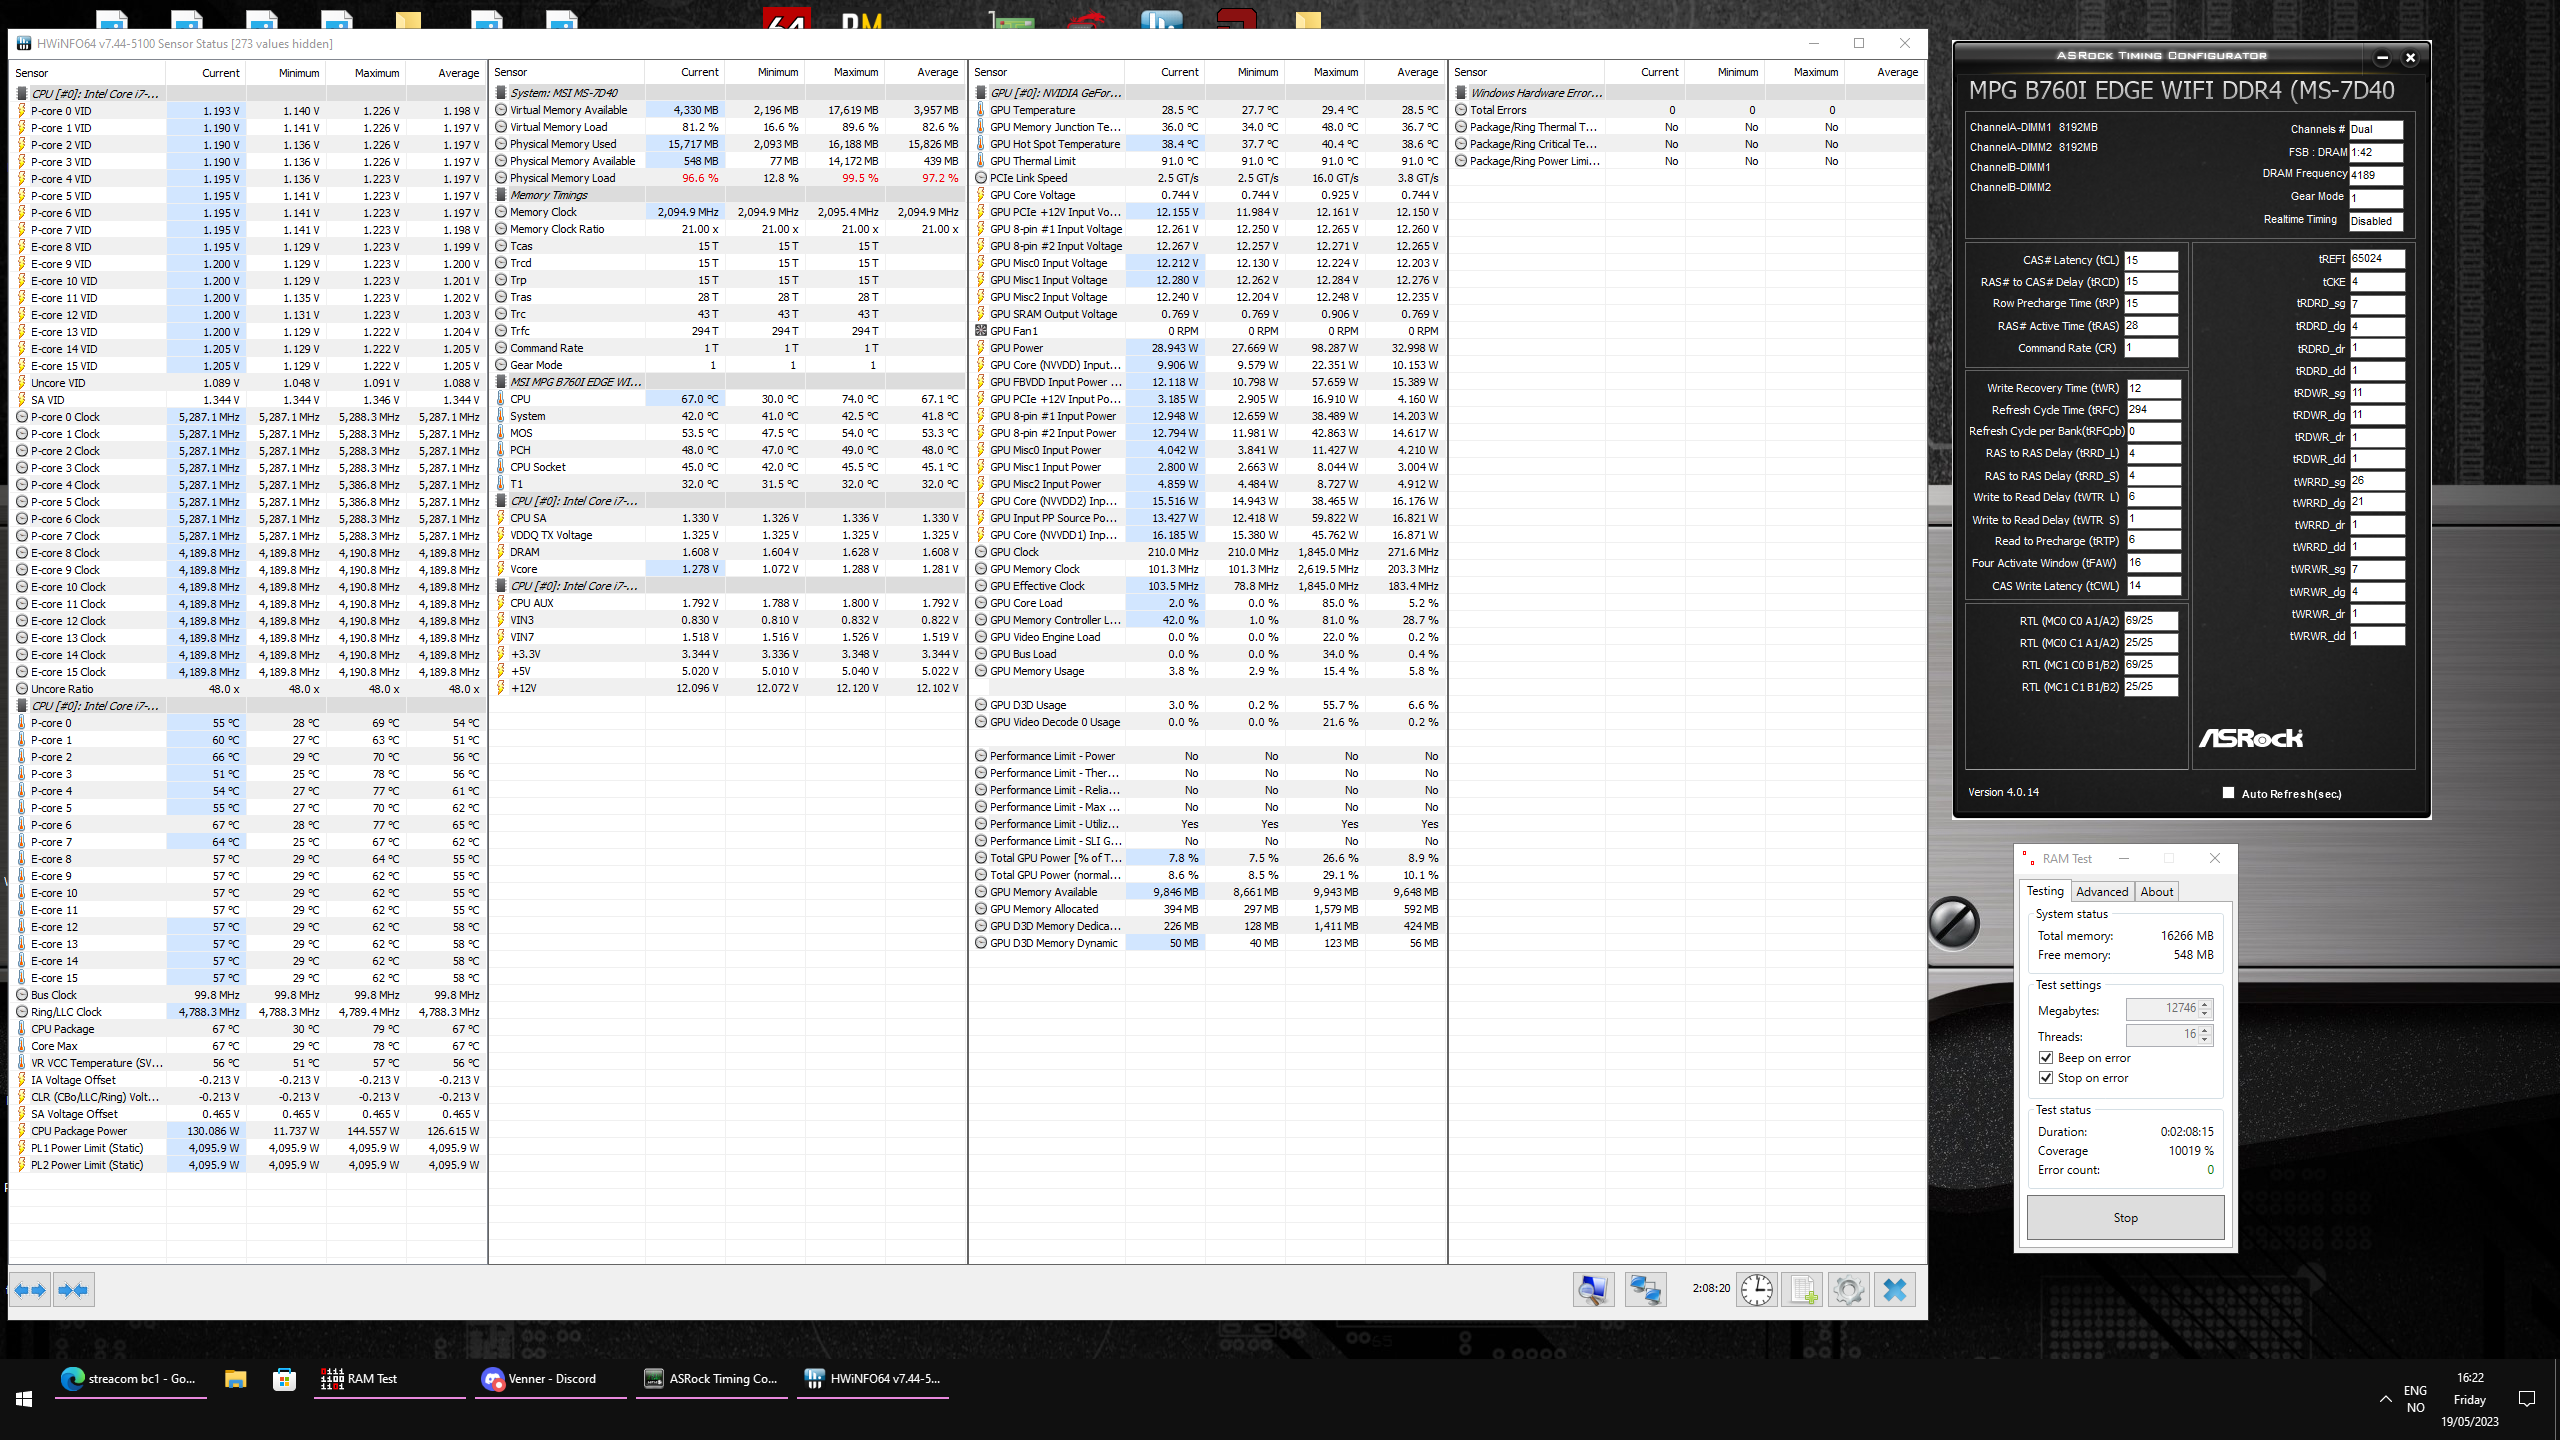Click the expand-columns arrows icon in HWiNFO

[x=30, y=1290]
